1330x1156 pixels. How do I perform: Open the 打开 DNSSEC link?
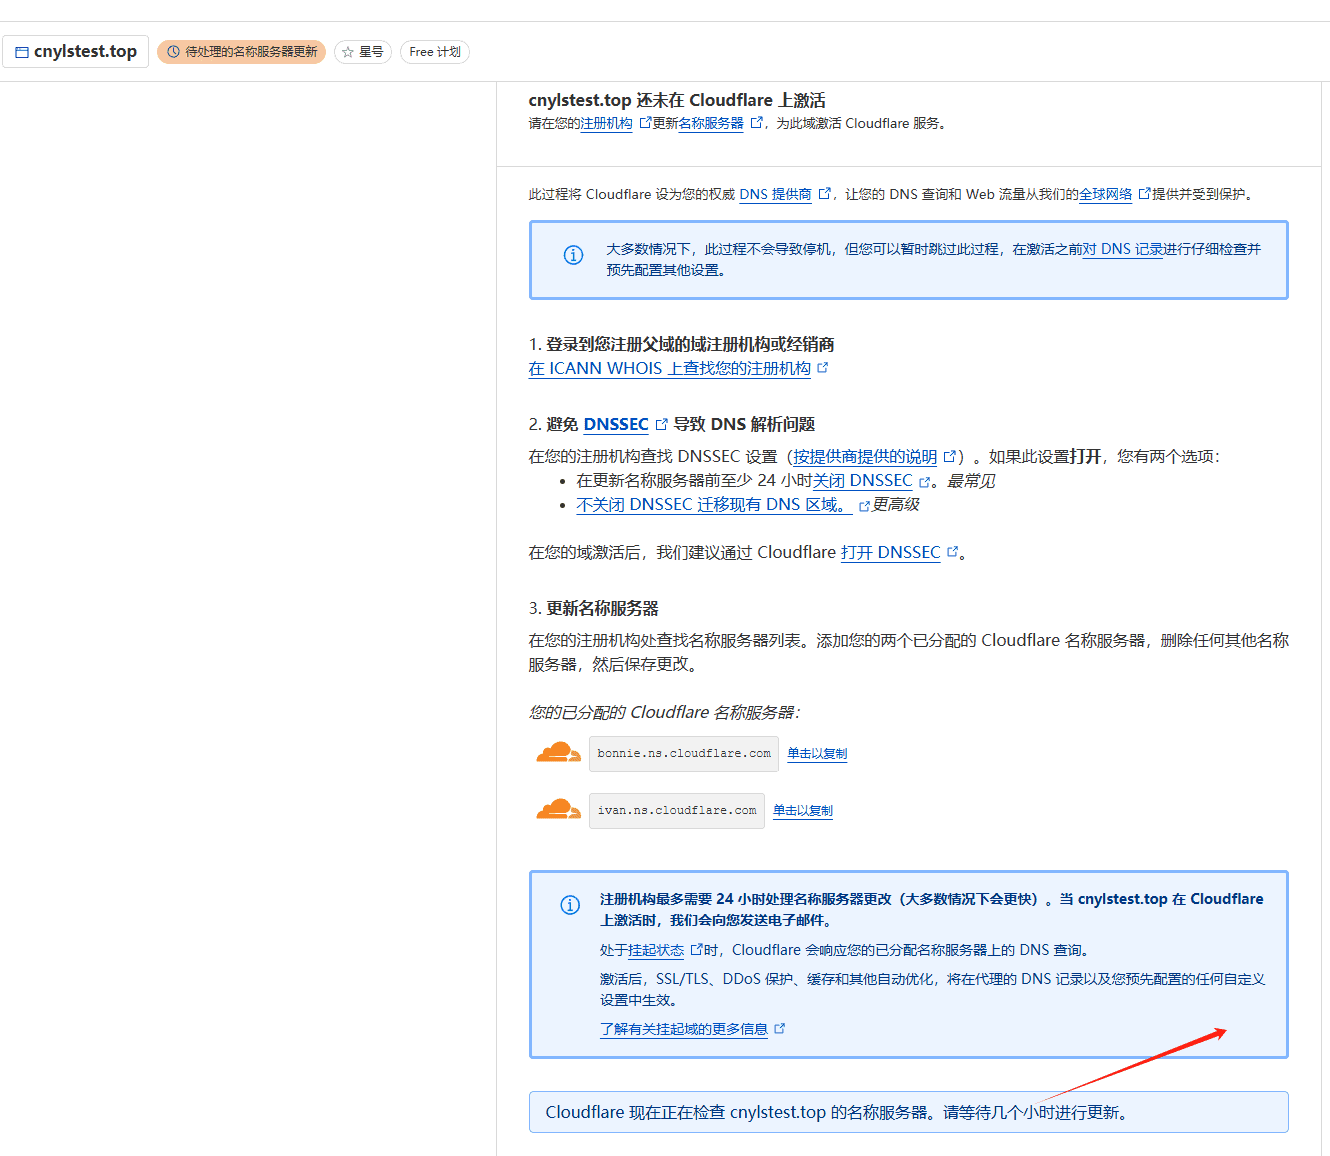tap(890, 552)
